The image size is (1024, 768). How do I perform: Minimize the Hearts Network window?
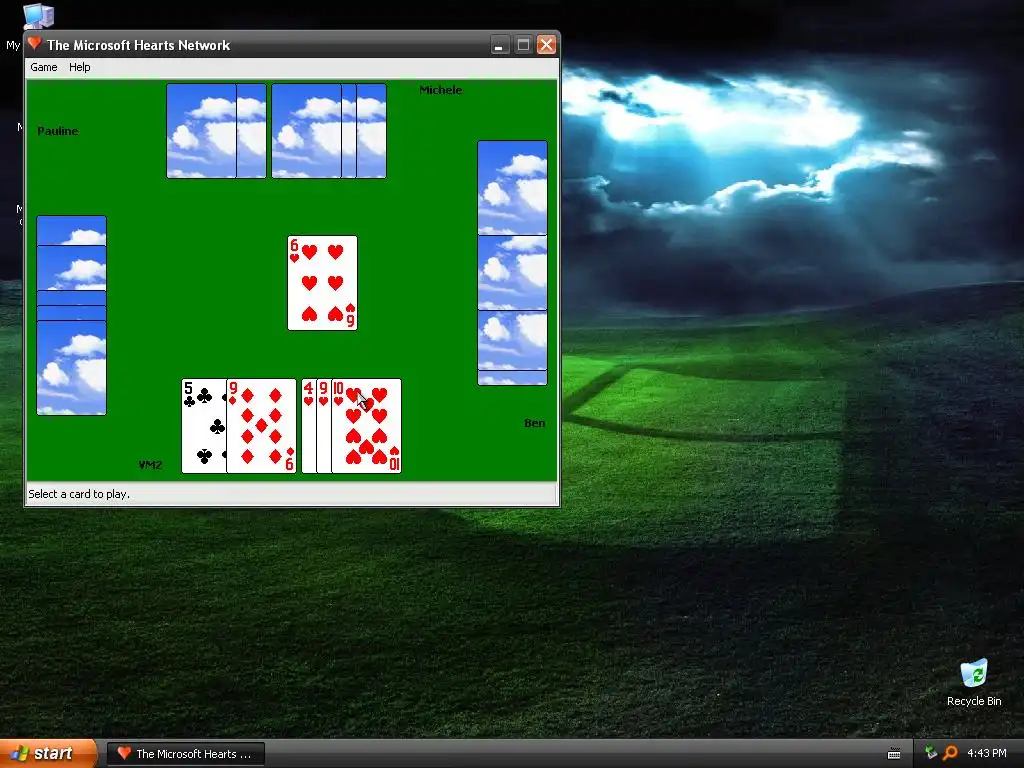click(500, 45)
